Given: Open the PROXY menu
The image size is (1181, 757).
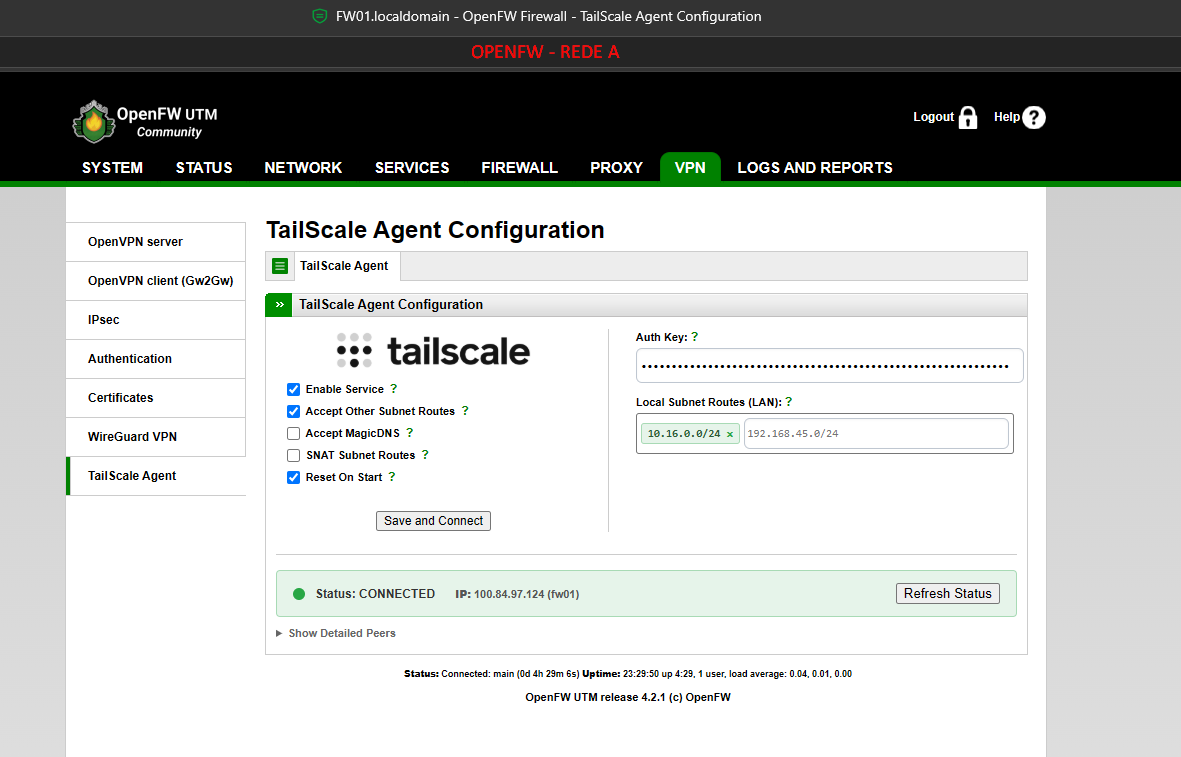Looking at the screenshot, I should (616, 167).
